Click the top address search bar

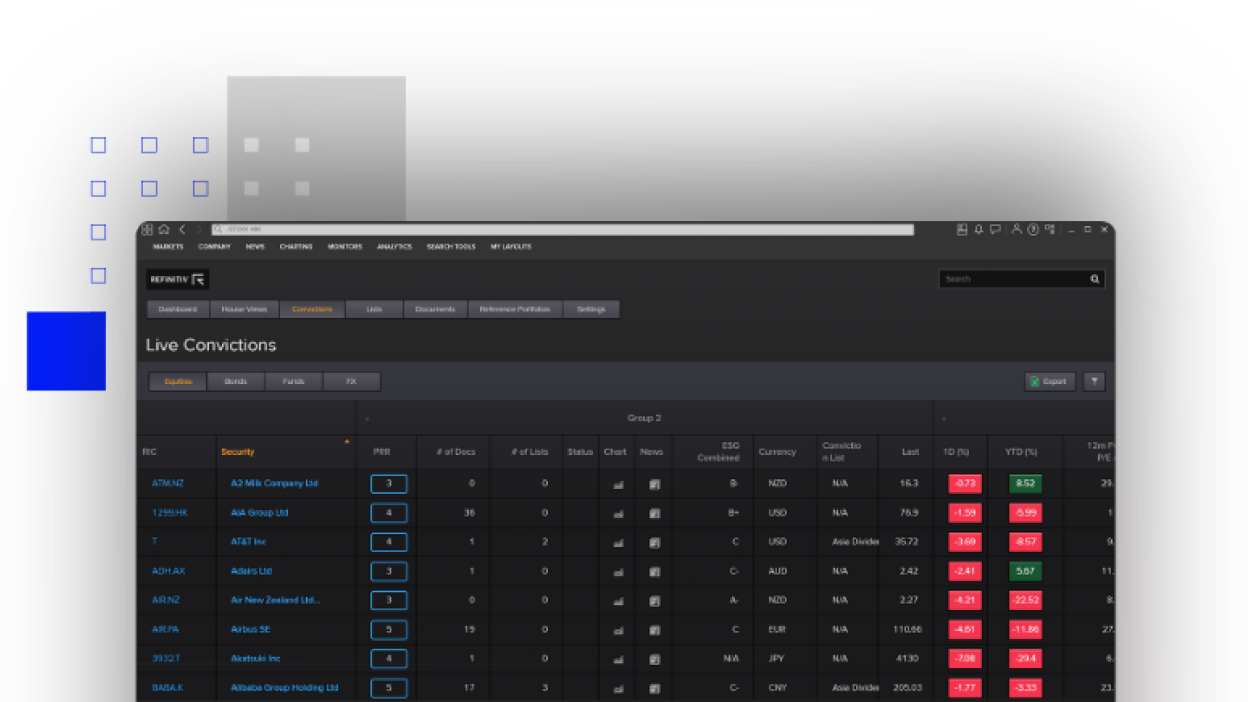[x=563, y=229]
